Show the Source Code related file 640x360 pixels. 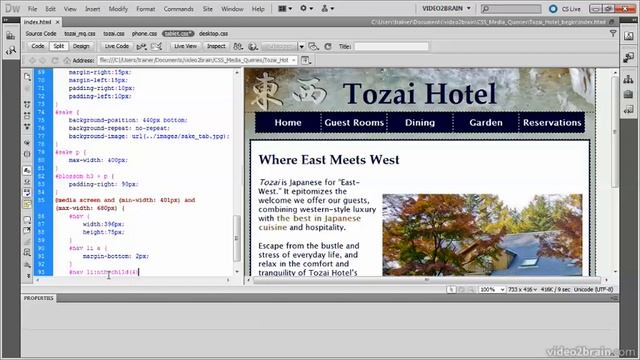pos(41,33)
